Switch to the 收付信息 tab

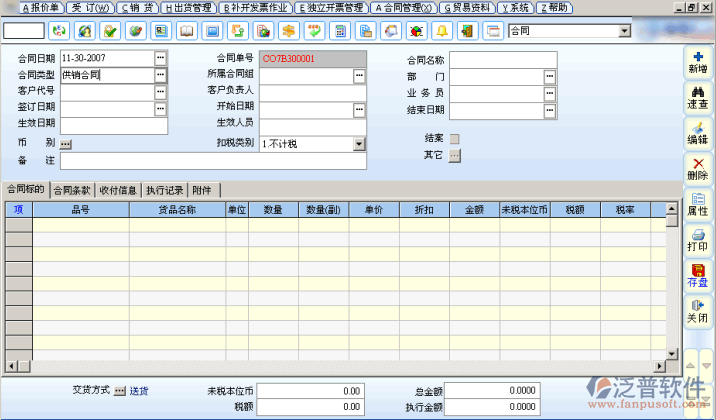point(119,189)
